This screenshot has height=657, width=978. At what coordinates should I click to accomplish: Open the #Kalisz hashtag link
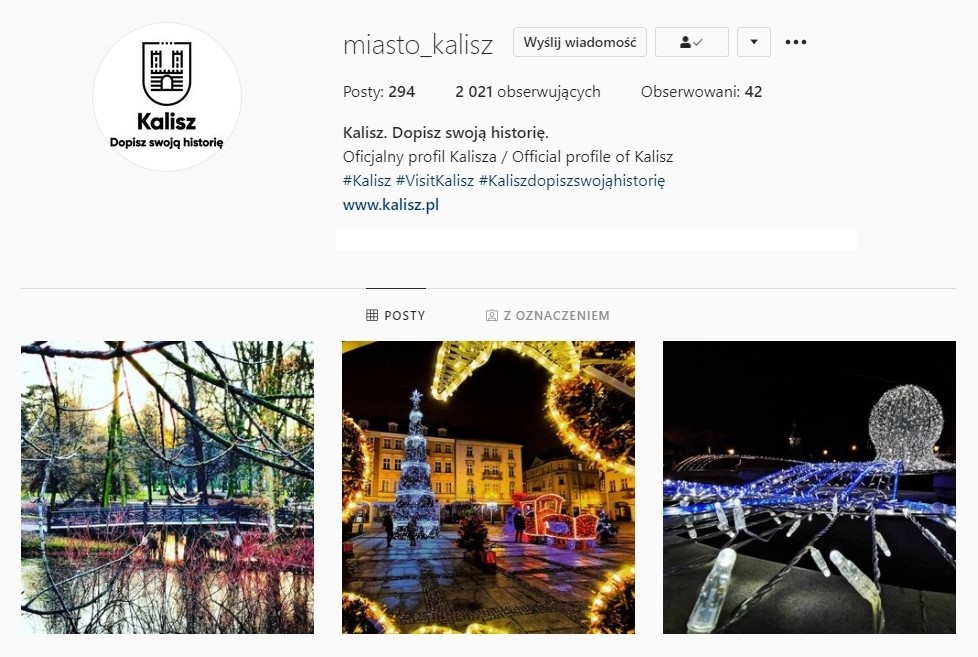click(x=367, y=181)
